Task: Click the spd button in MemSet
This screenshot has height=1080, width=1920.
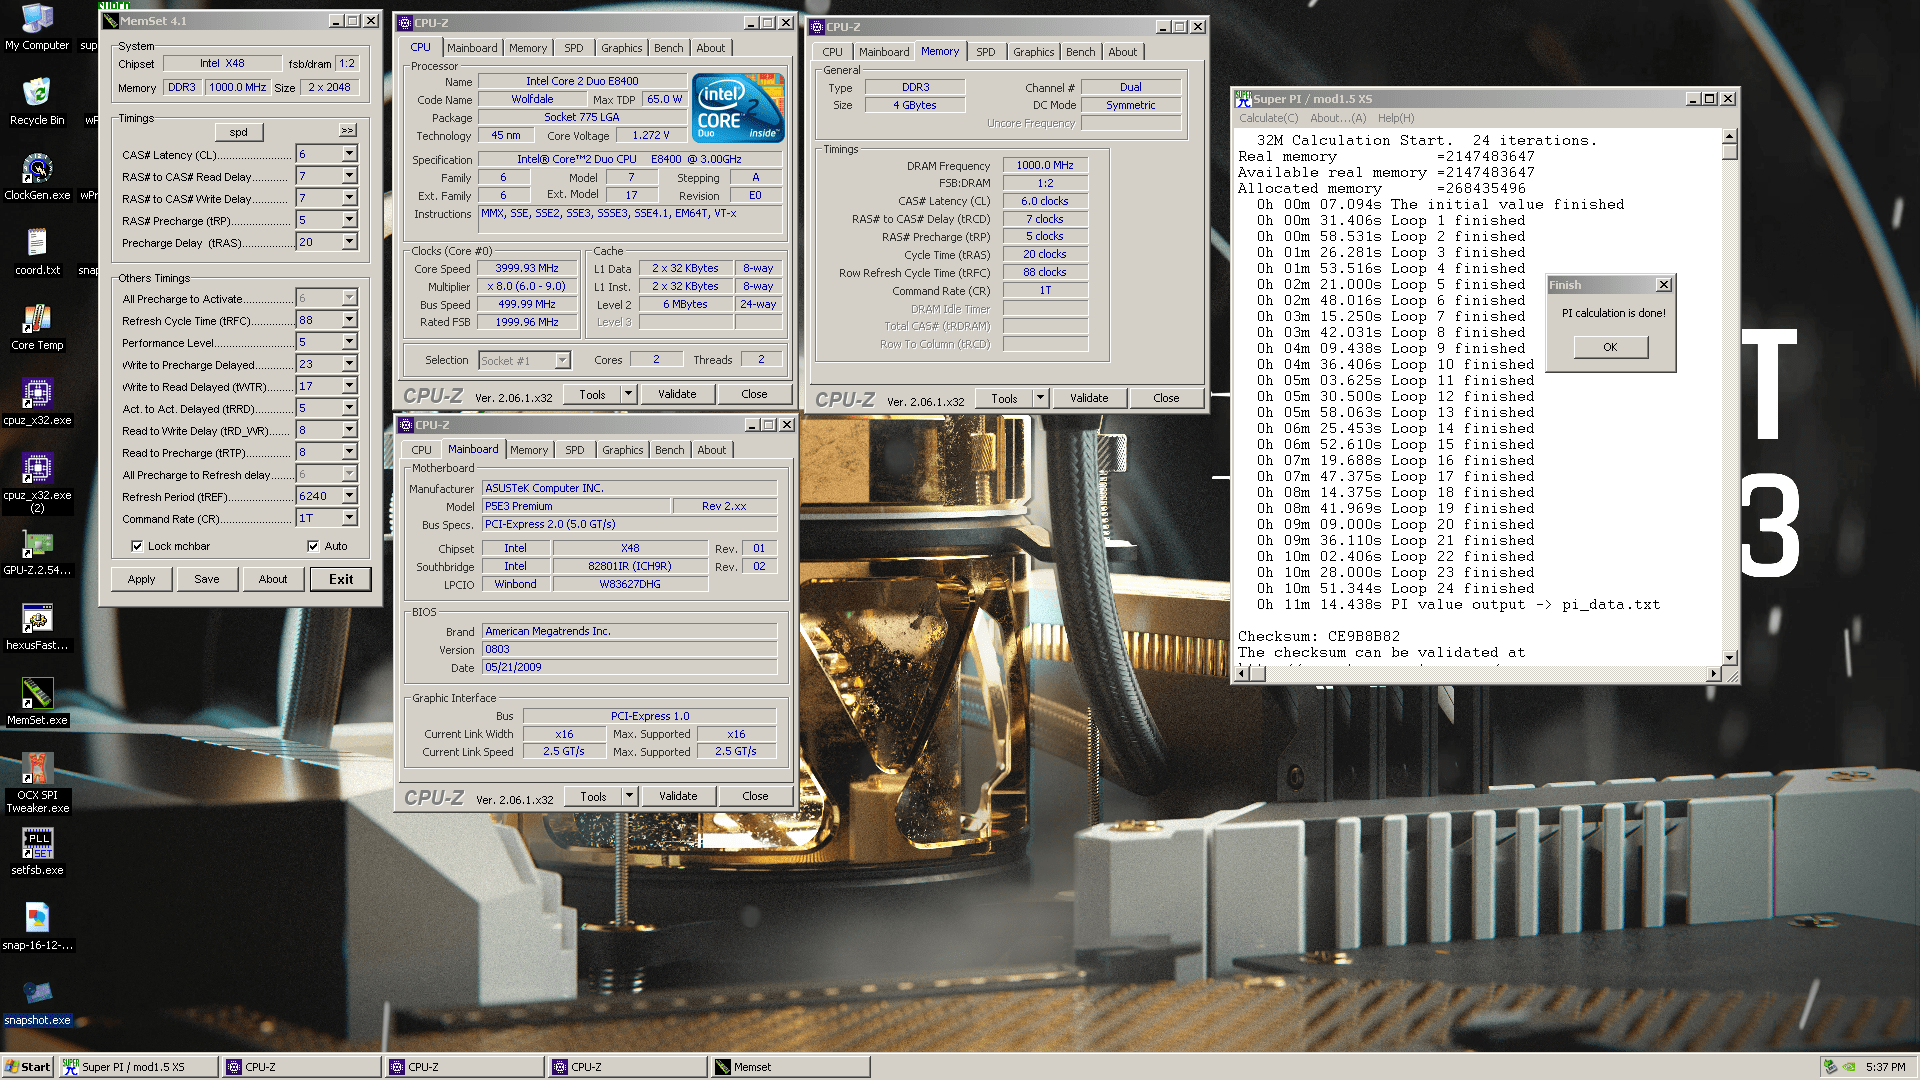Action: 239,132
